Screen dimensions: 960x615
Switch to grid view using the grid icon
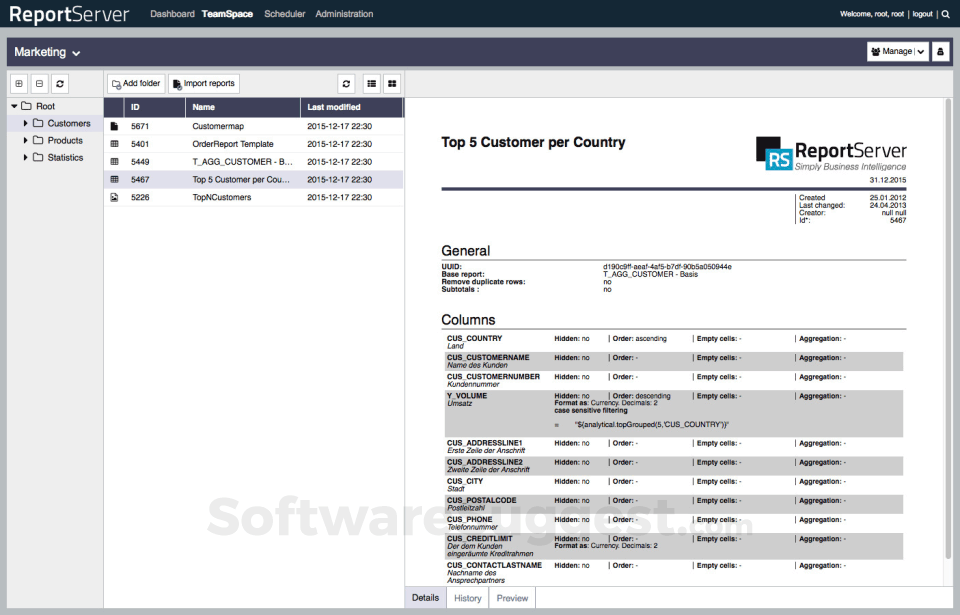390,83
